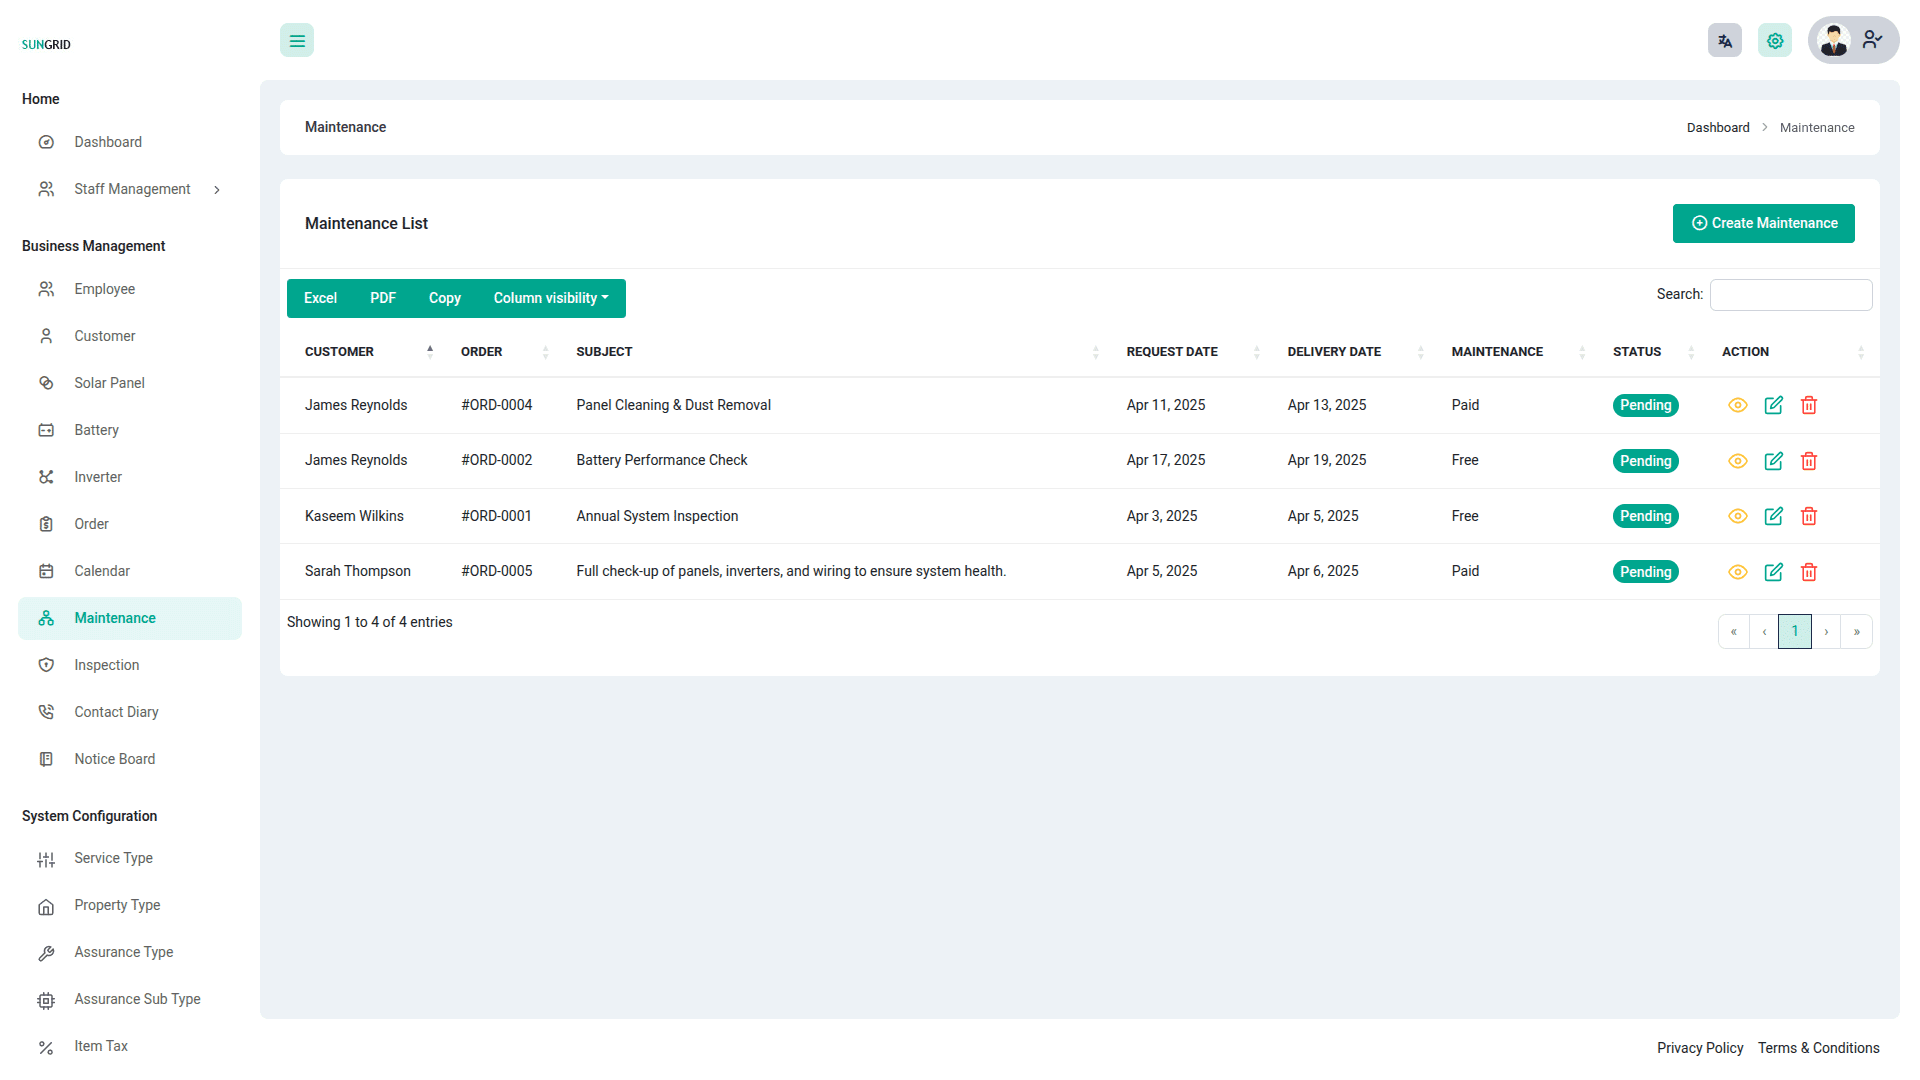
Task: View Sarah Thompson's maintenance via eye icon
Action: tap(1738, 572)
